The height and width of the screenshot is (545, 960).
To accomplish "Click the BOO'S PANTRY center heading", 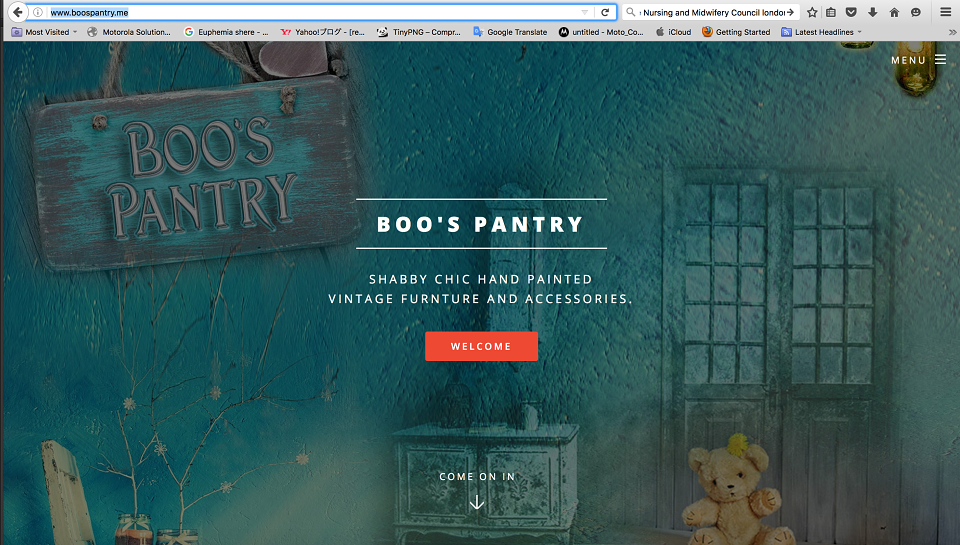I will click(481, 224).
